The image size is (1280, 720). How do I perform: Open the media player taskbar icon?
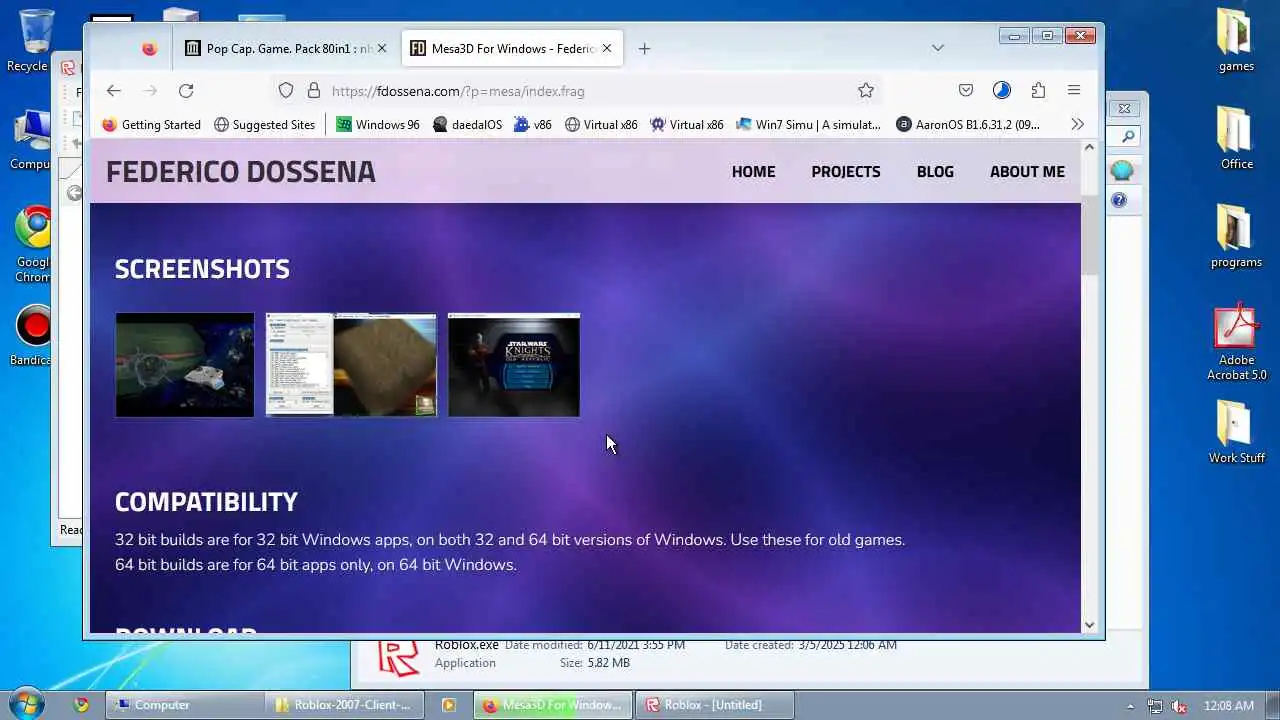[x=449, y=705]
